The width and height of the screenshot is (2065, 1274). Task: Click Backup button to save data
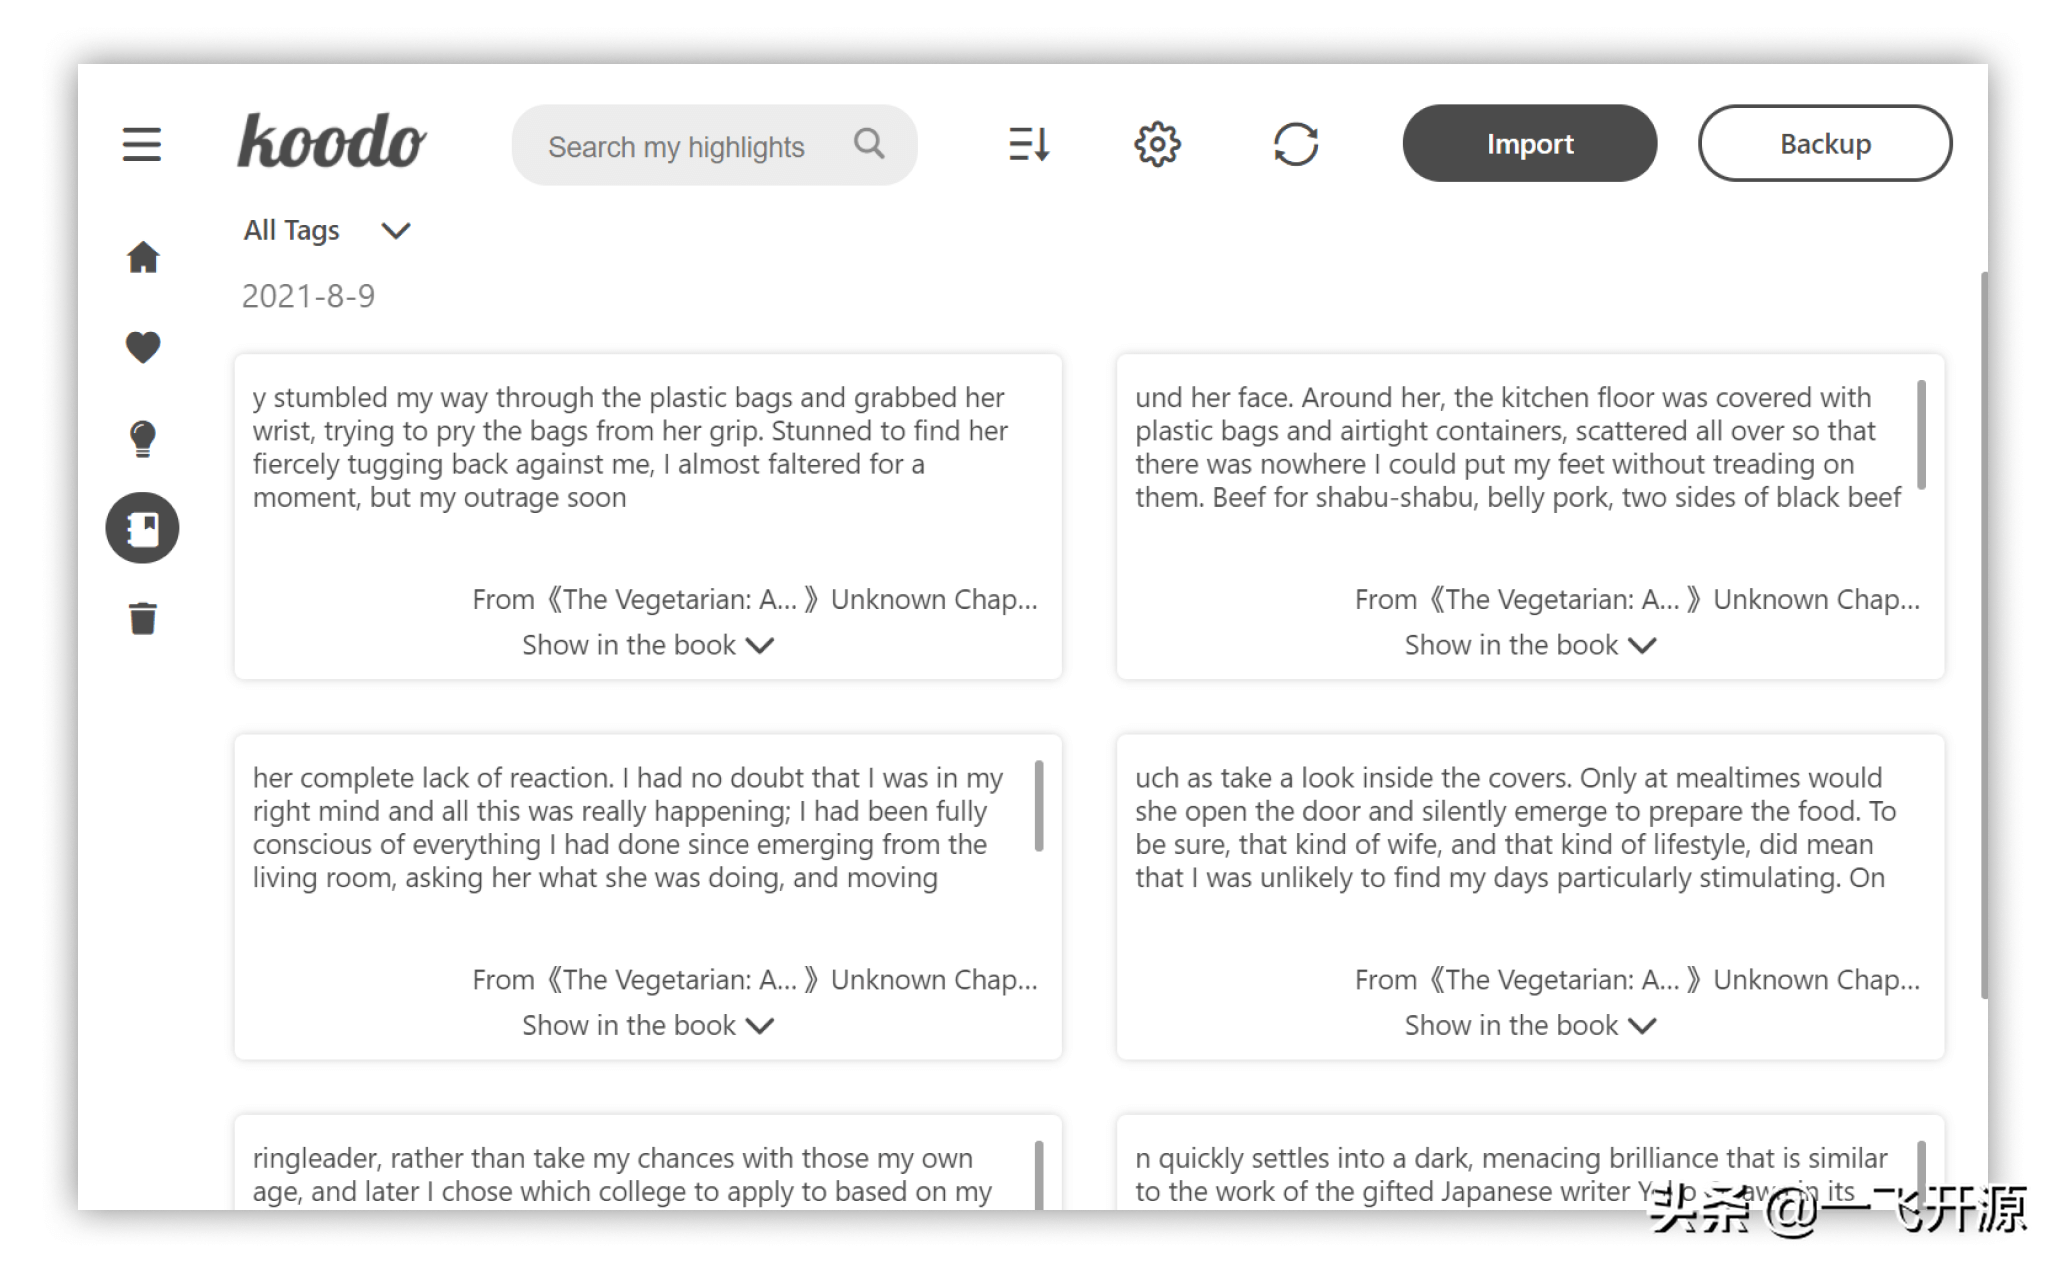pyautogui.click(x=1825, y=145)
